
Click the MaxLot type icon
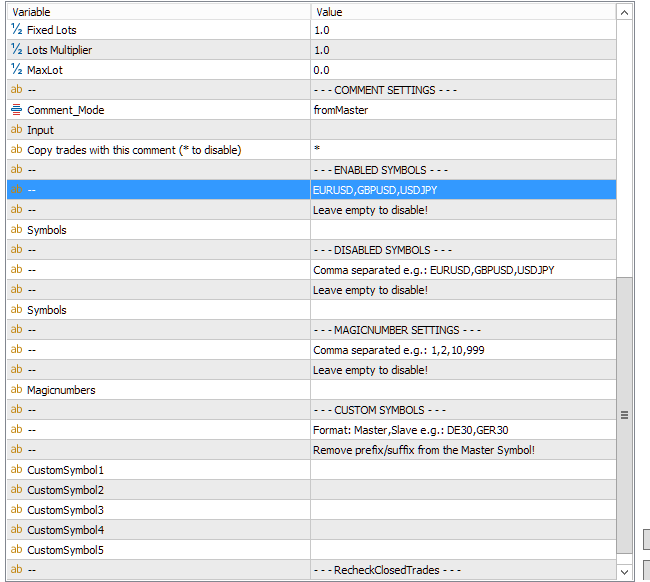(16, 70)
